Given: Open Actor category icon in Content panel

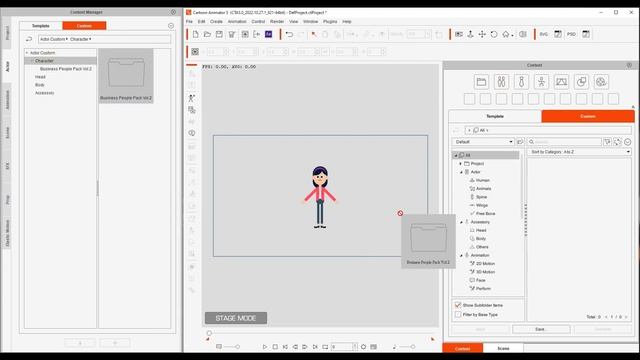Looking at the screenshot, I should (501, 82).
